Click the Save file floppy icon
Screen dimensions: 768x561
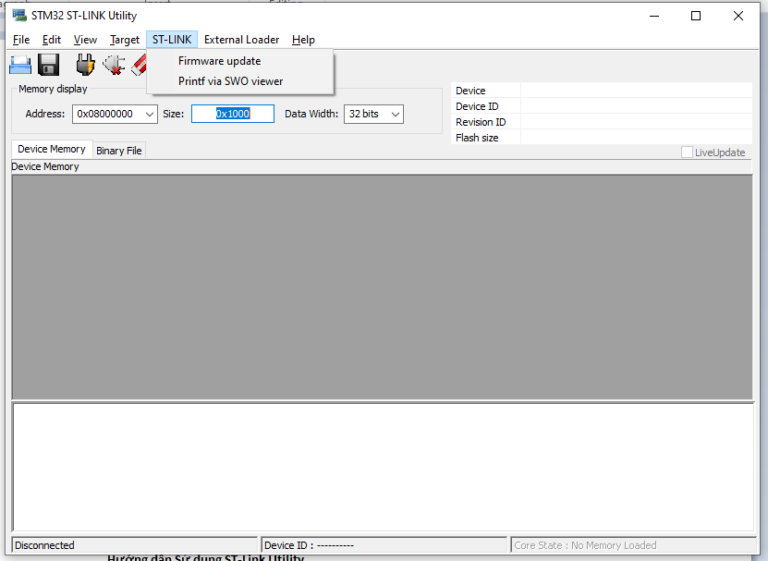[49, 65]
